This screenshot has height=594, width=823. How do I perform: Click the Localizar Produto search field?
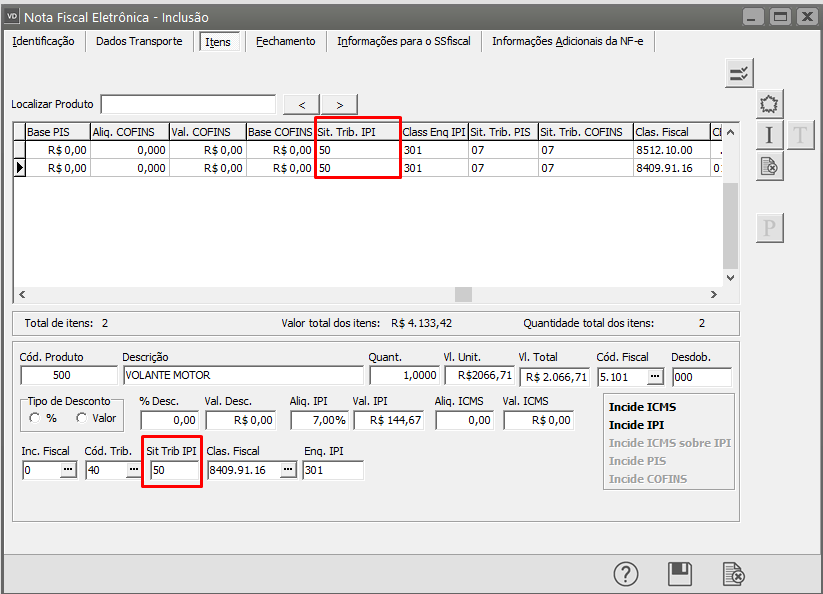pos(188,105)
